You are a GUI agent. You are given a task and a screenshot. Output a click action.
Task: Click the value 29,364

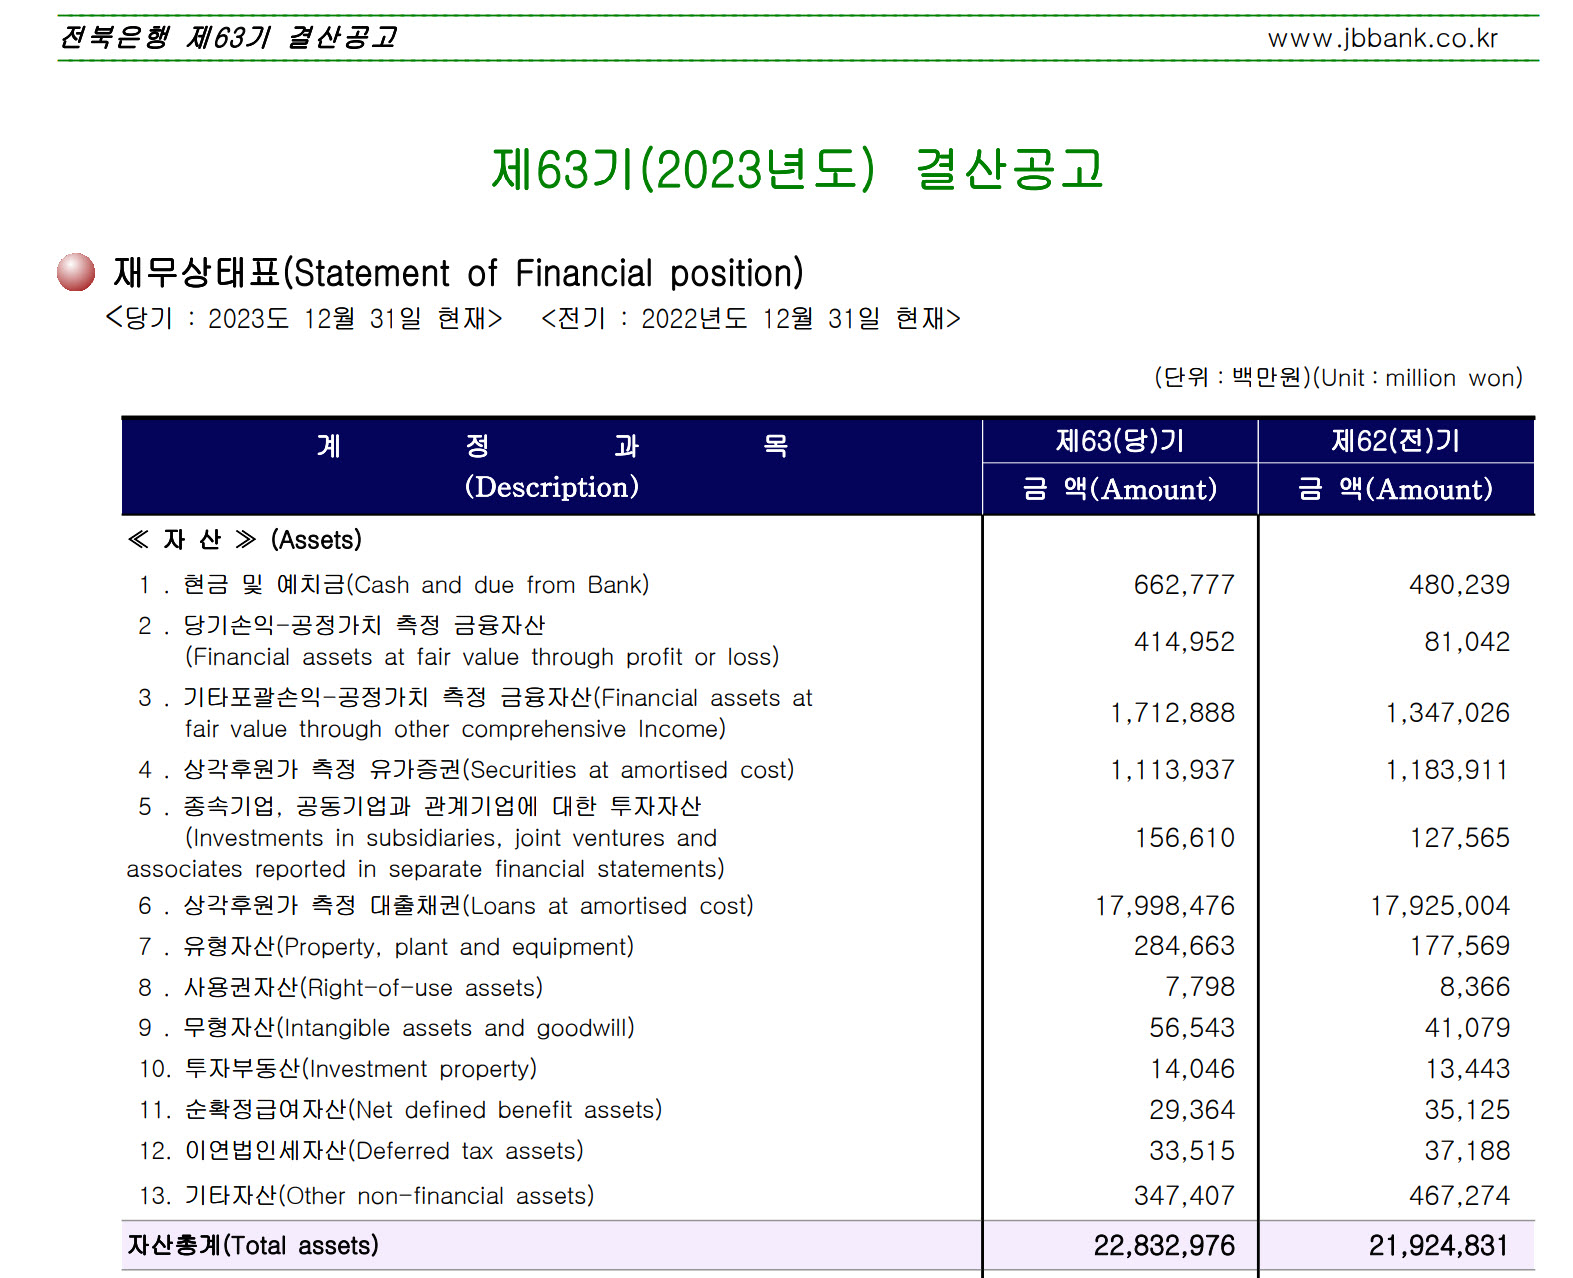(1192, 1110)
